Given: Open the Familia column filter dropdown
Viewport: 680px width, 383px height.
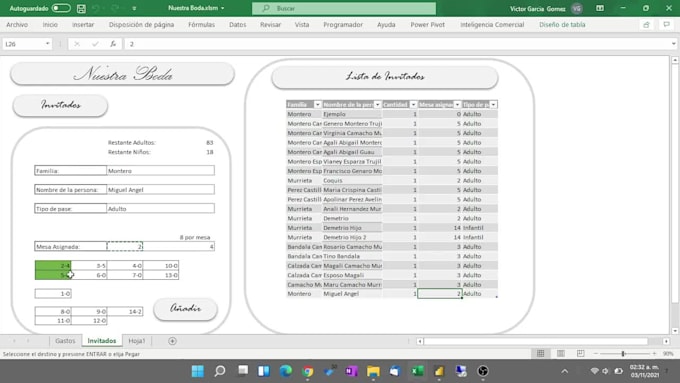Looking at the screenshot, I should pyautogui.click(x=317, y=105).
